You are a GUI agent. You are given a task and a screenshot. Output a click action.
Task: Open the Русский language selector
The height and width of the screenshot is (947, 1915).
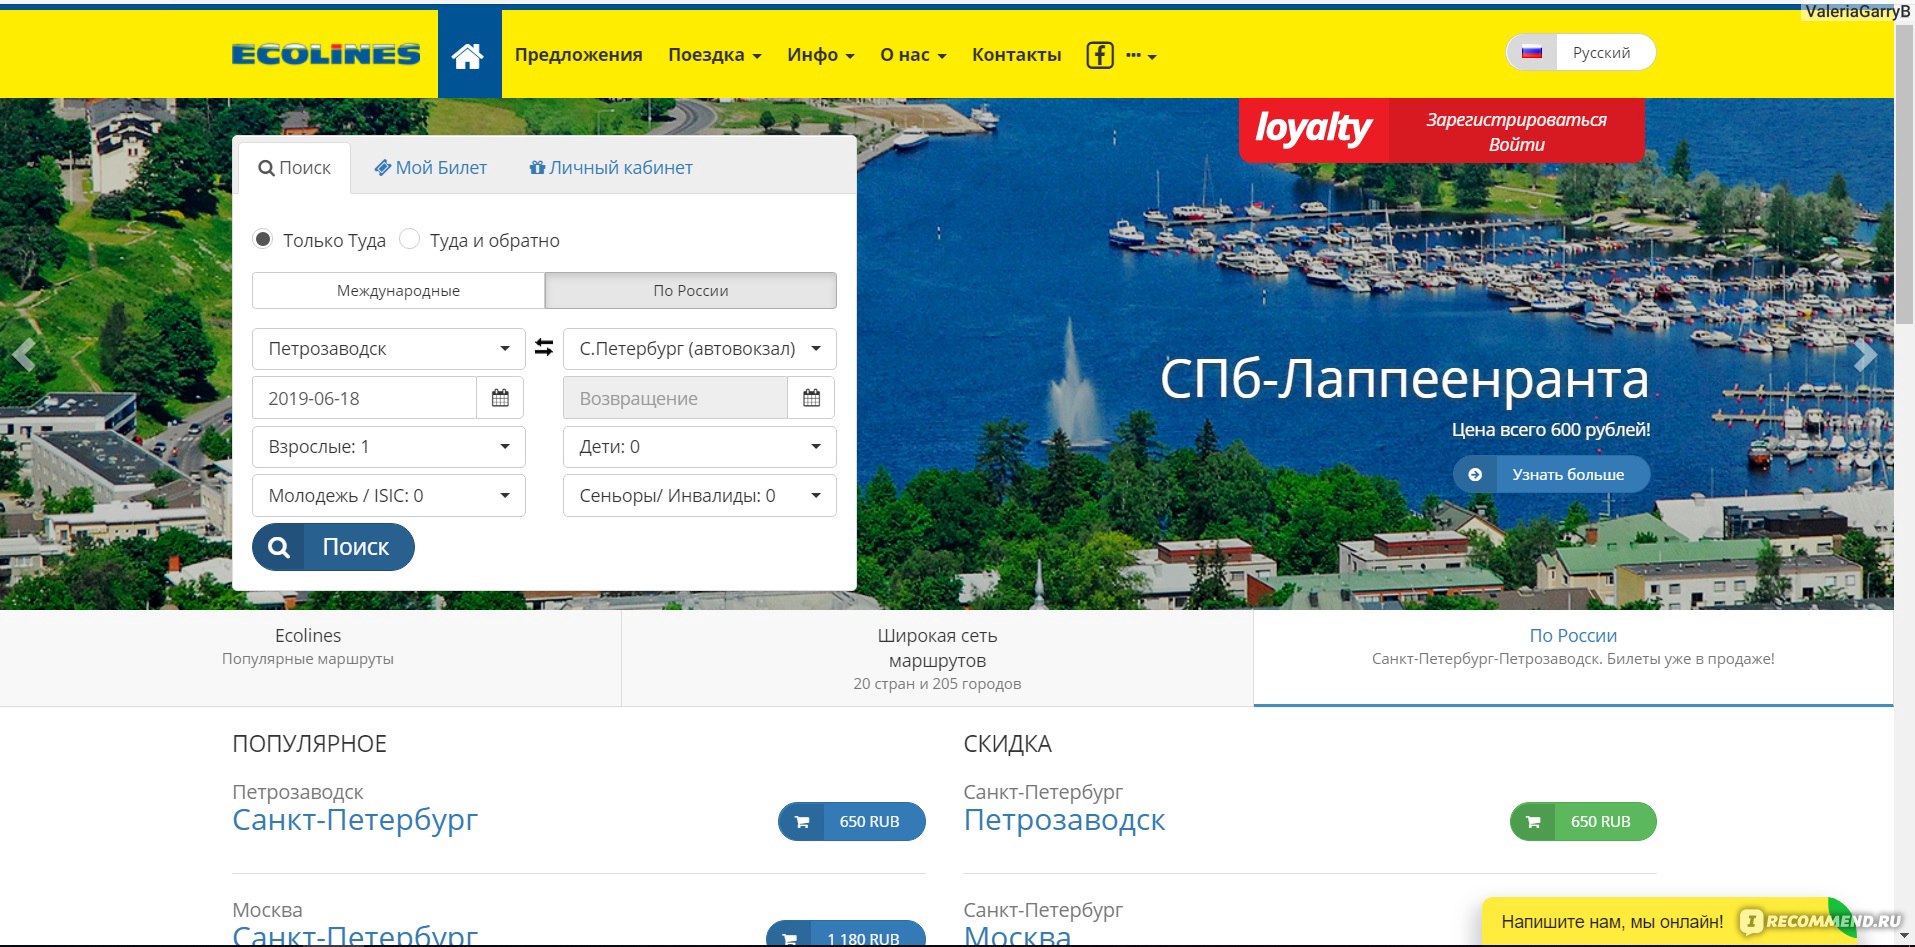[1581, 53]
